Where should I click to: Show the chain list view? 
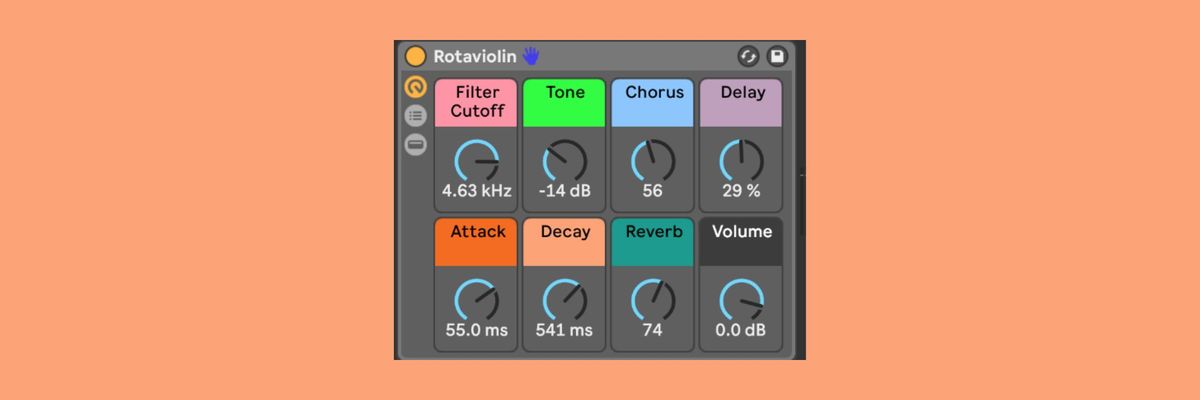(415, 116)
